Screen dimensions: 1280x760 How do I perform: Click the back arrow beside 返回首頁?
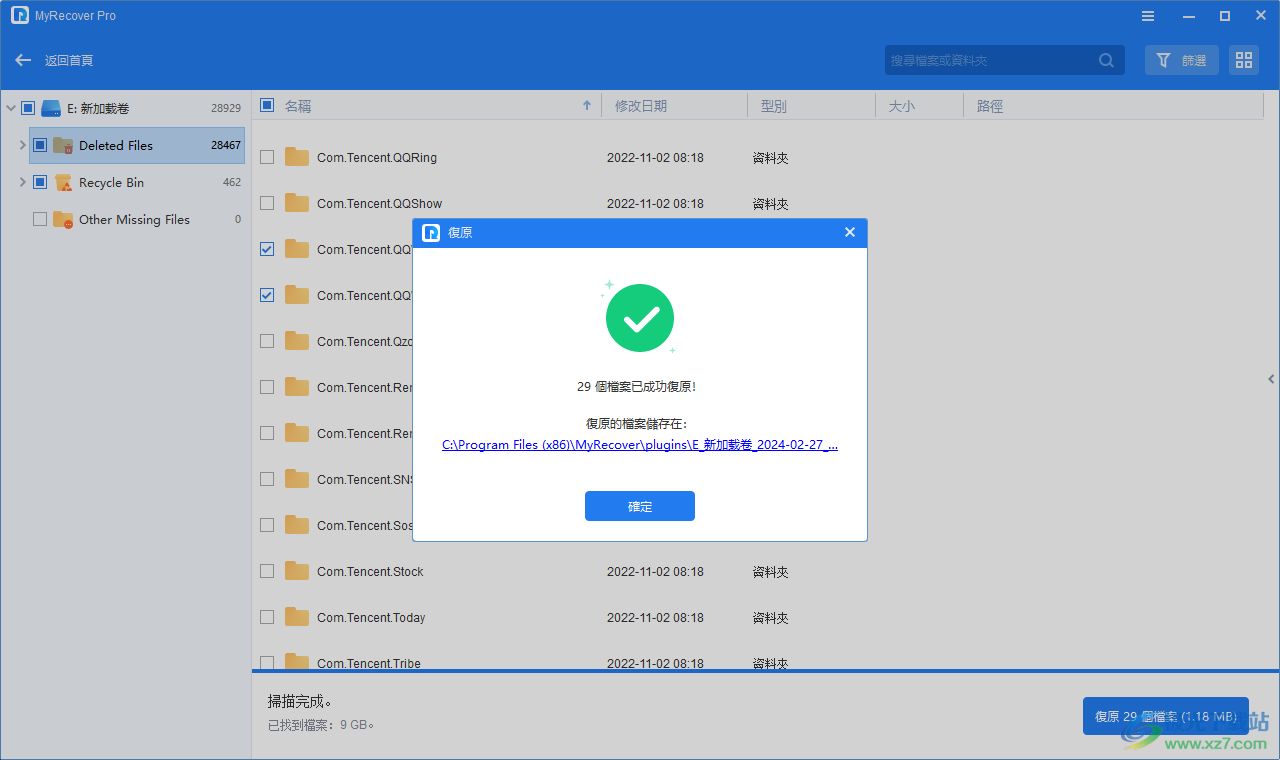22,60
